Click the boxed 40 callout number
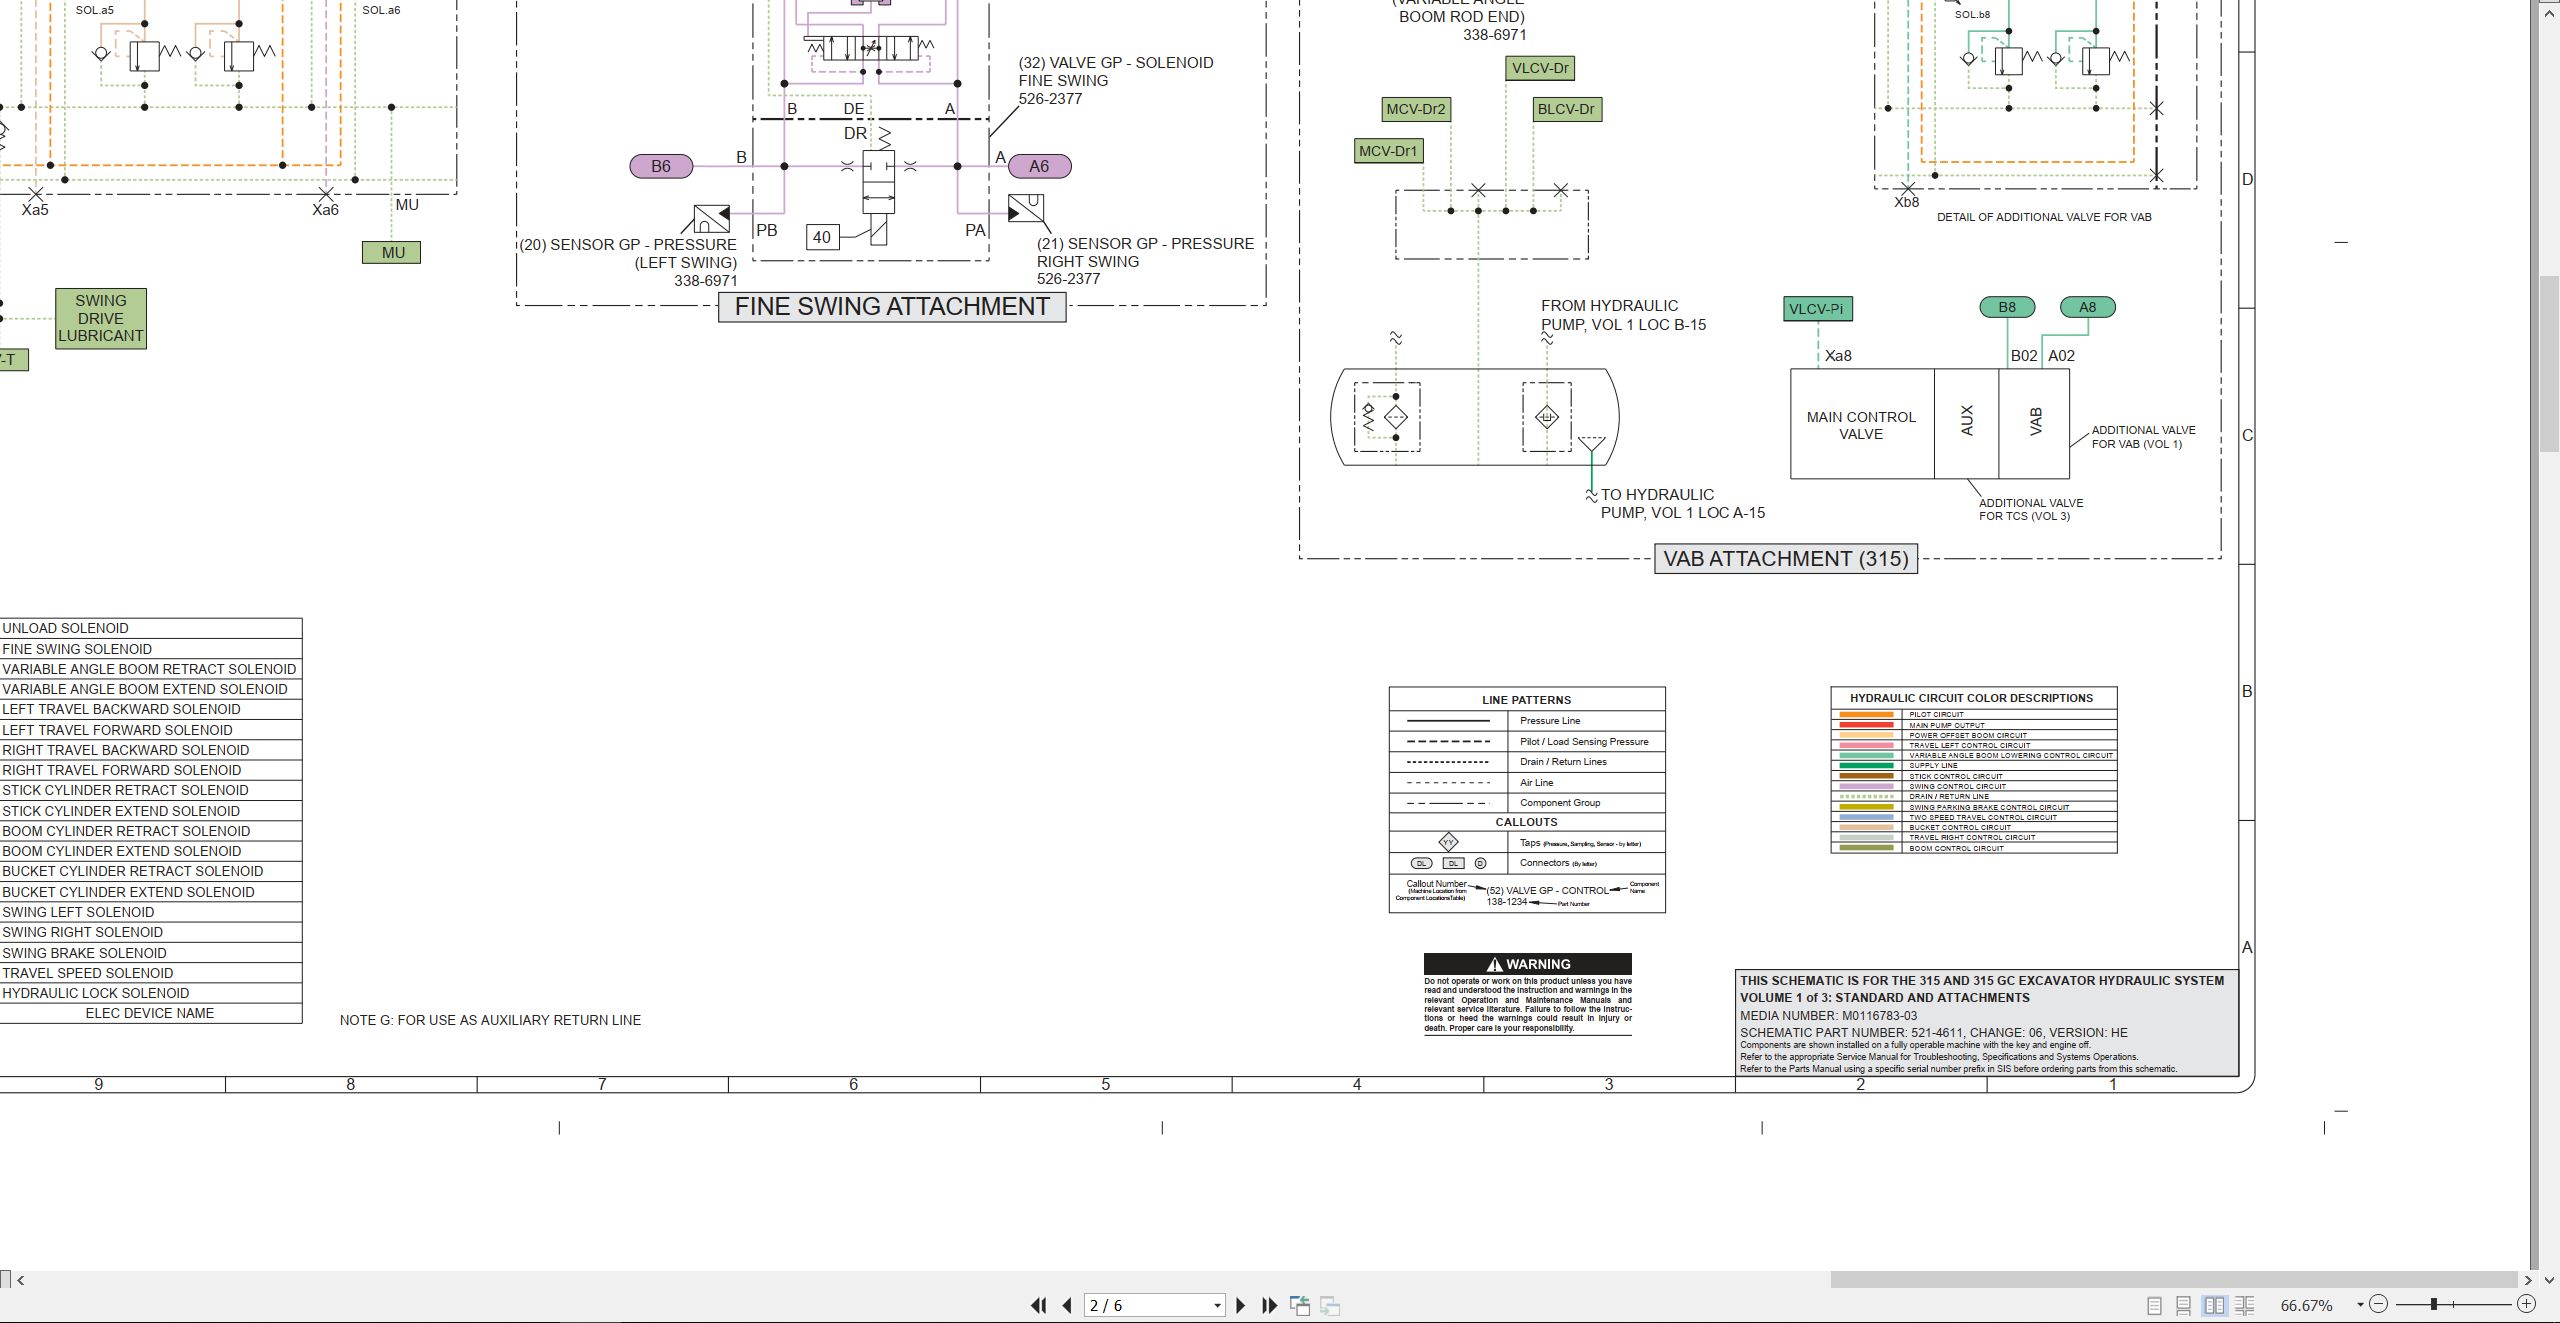2560x1323 pixels. pyautogui.click(x=822, y=237)
